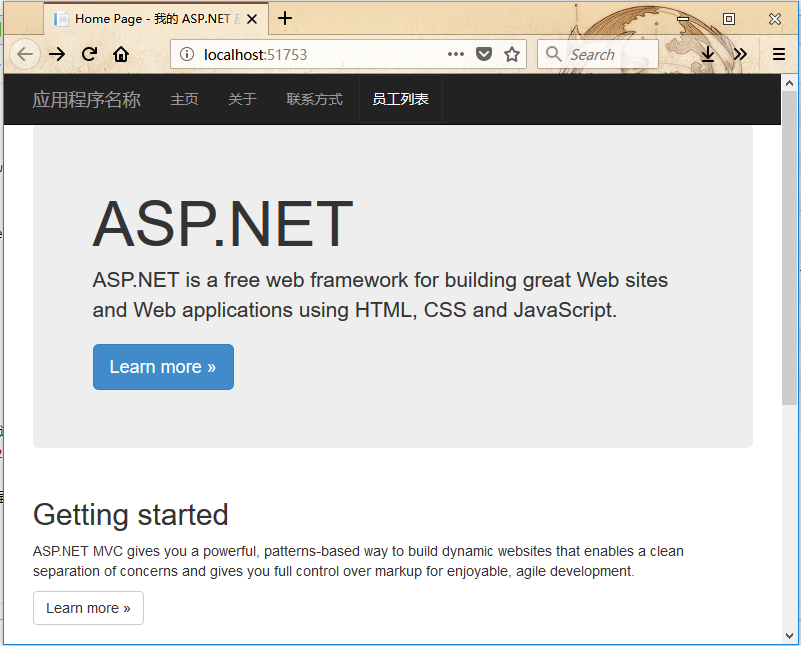This screenshot has height=646, width=801.
Task: Open the Downloads arrow in toolbar
Action: (708, 54)
